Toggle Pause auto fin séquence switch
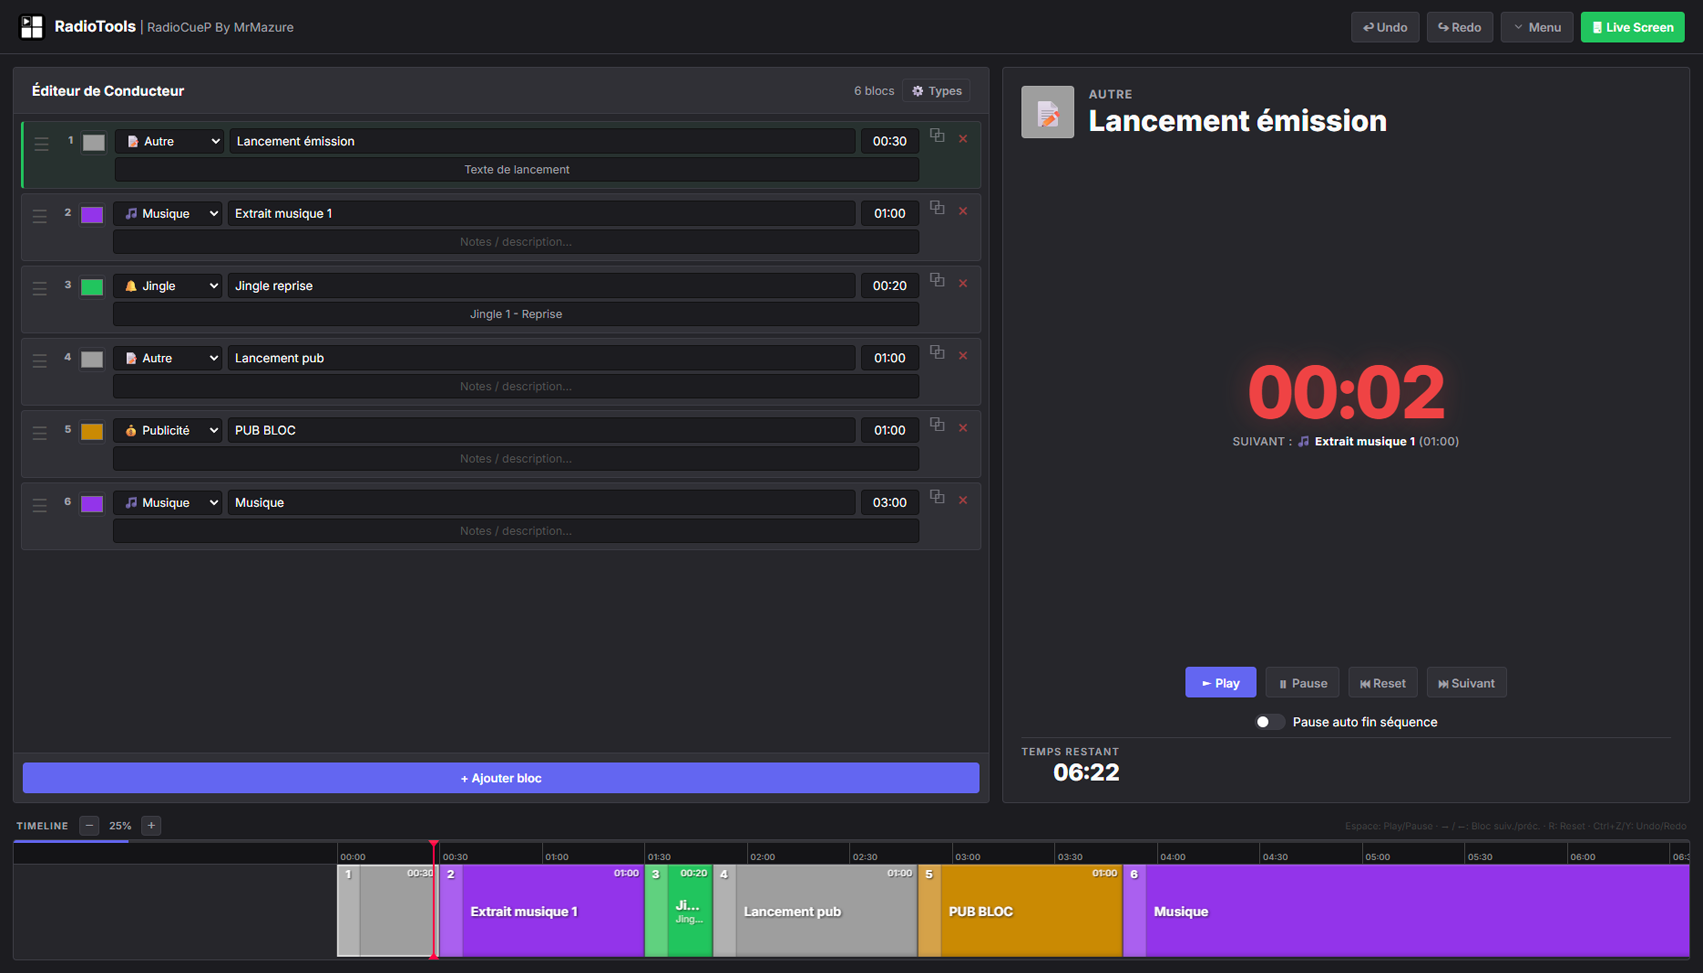 pyautogui.click(x=1269, y=722)
